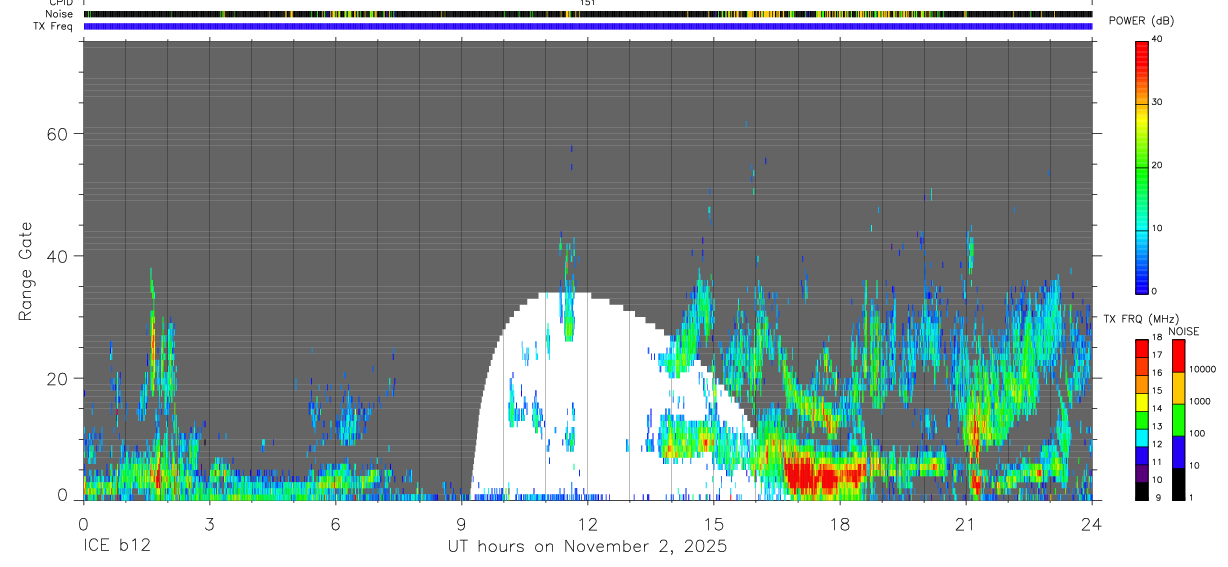
Task: Click the black segment of the NOISE scale
Action: click(x=1178, y=484)
